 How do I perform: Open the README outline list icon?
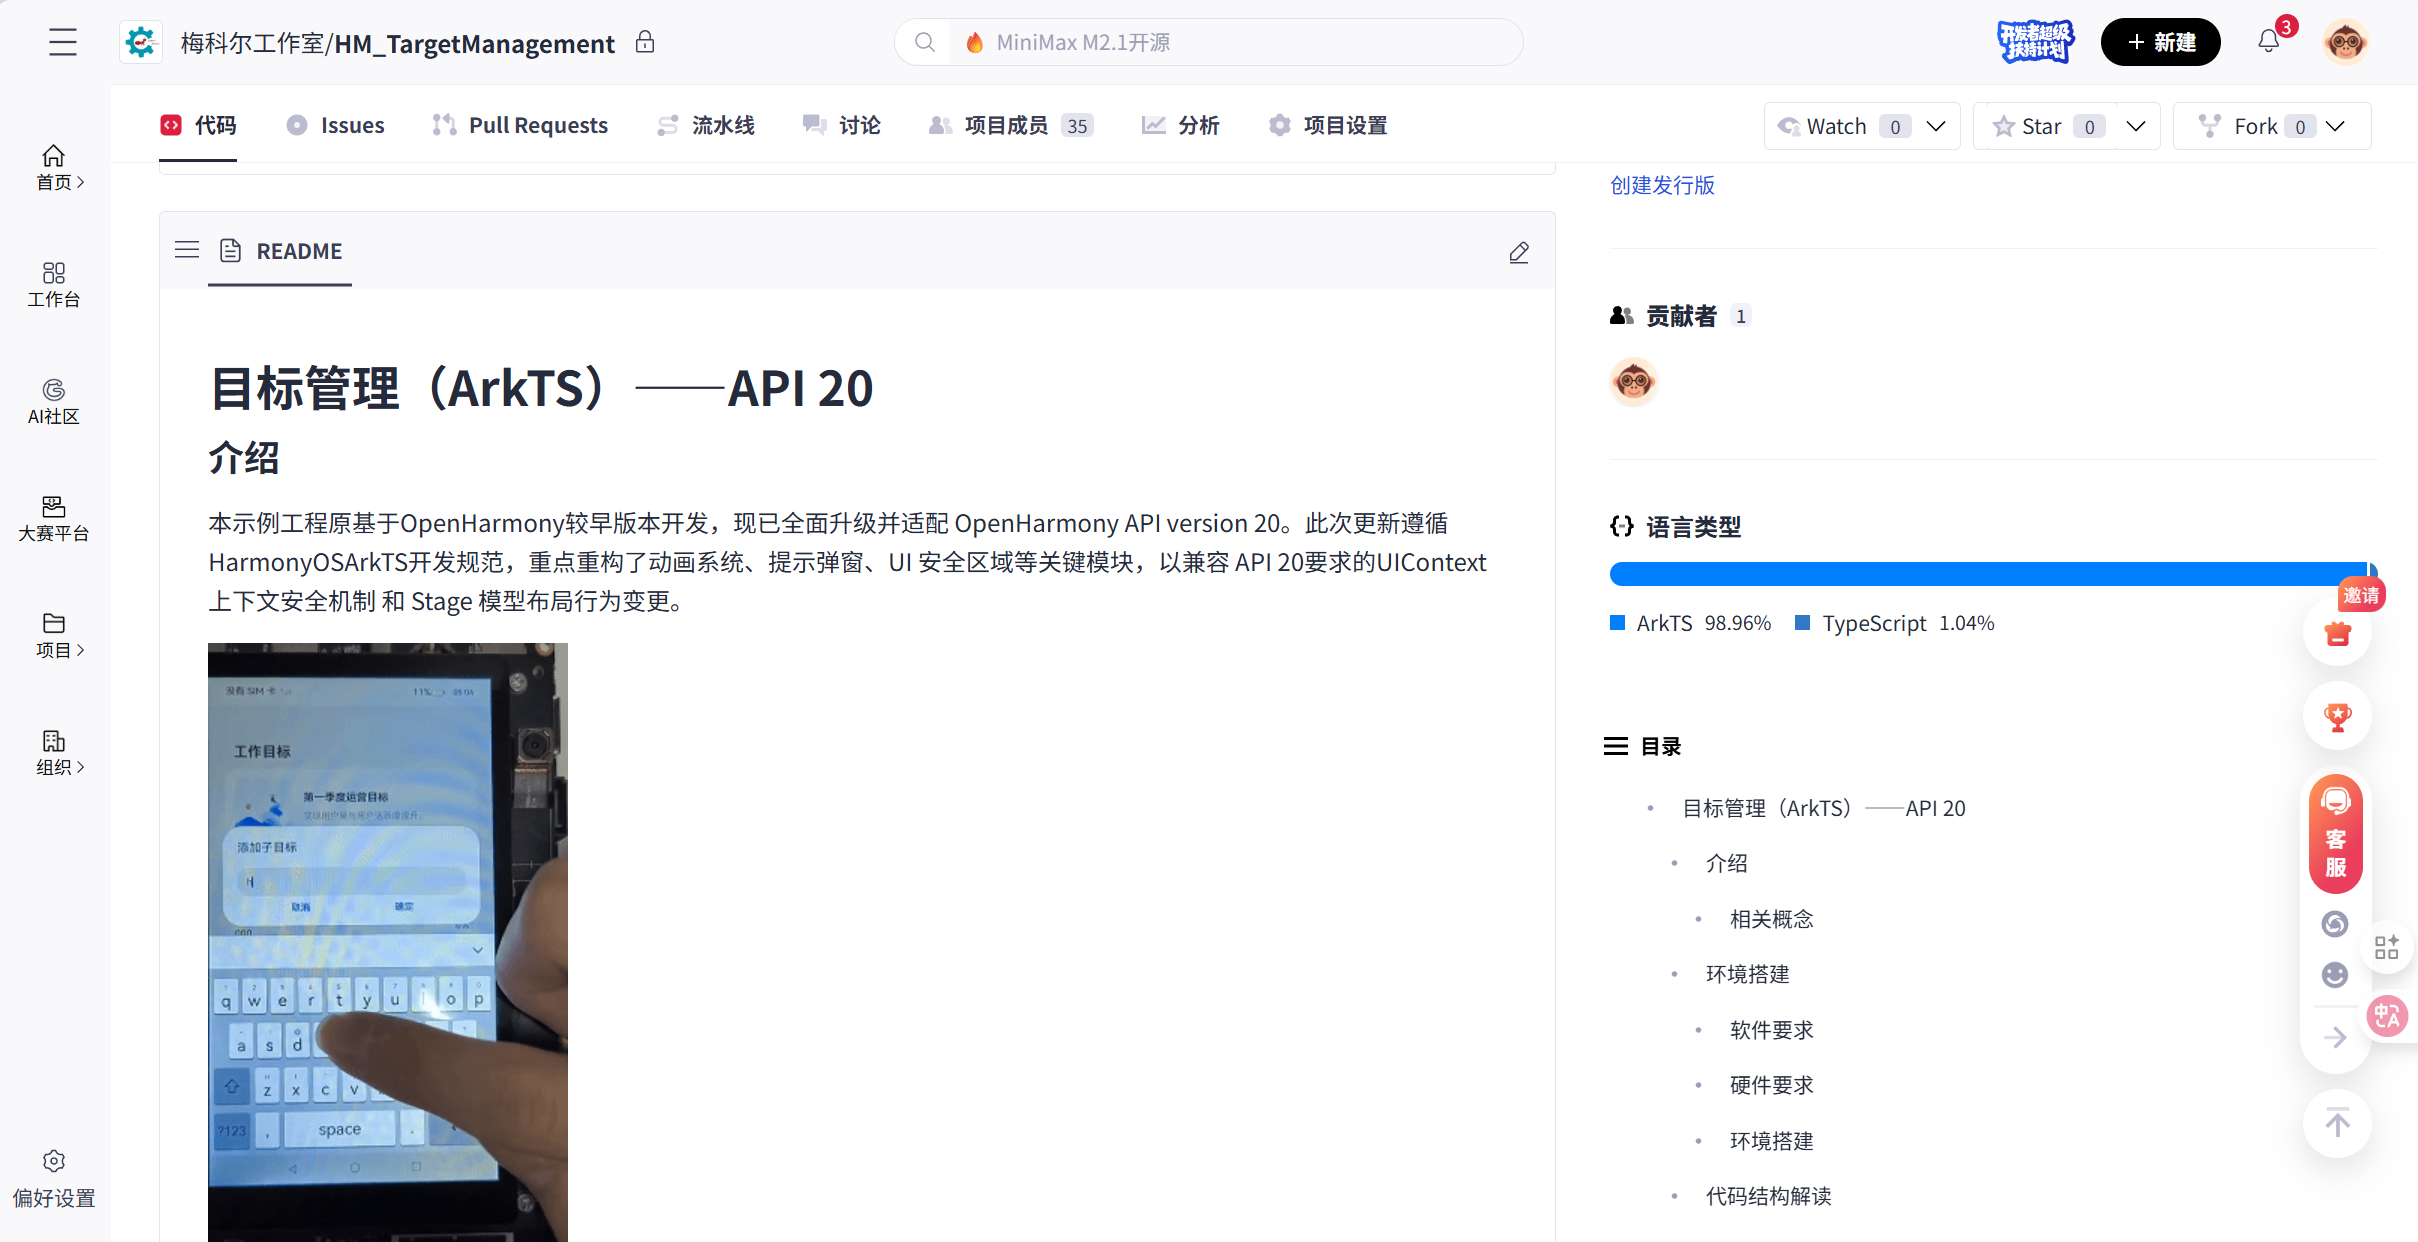click(187, 250)
